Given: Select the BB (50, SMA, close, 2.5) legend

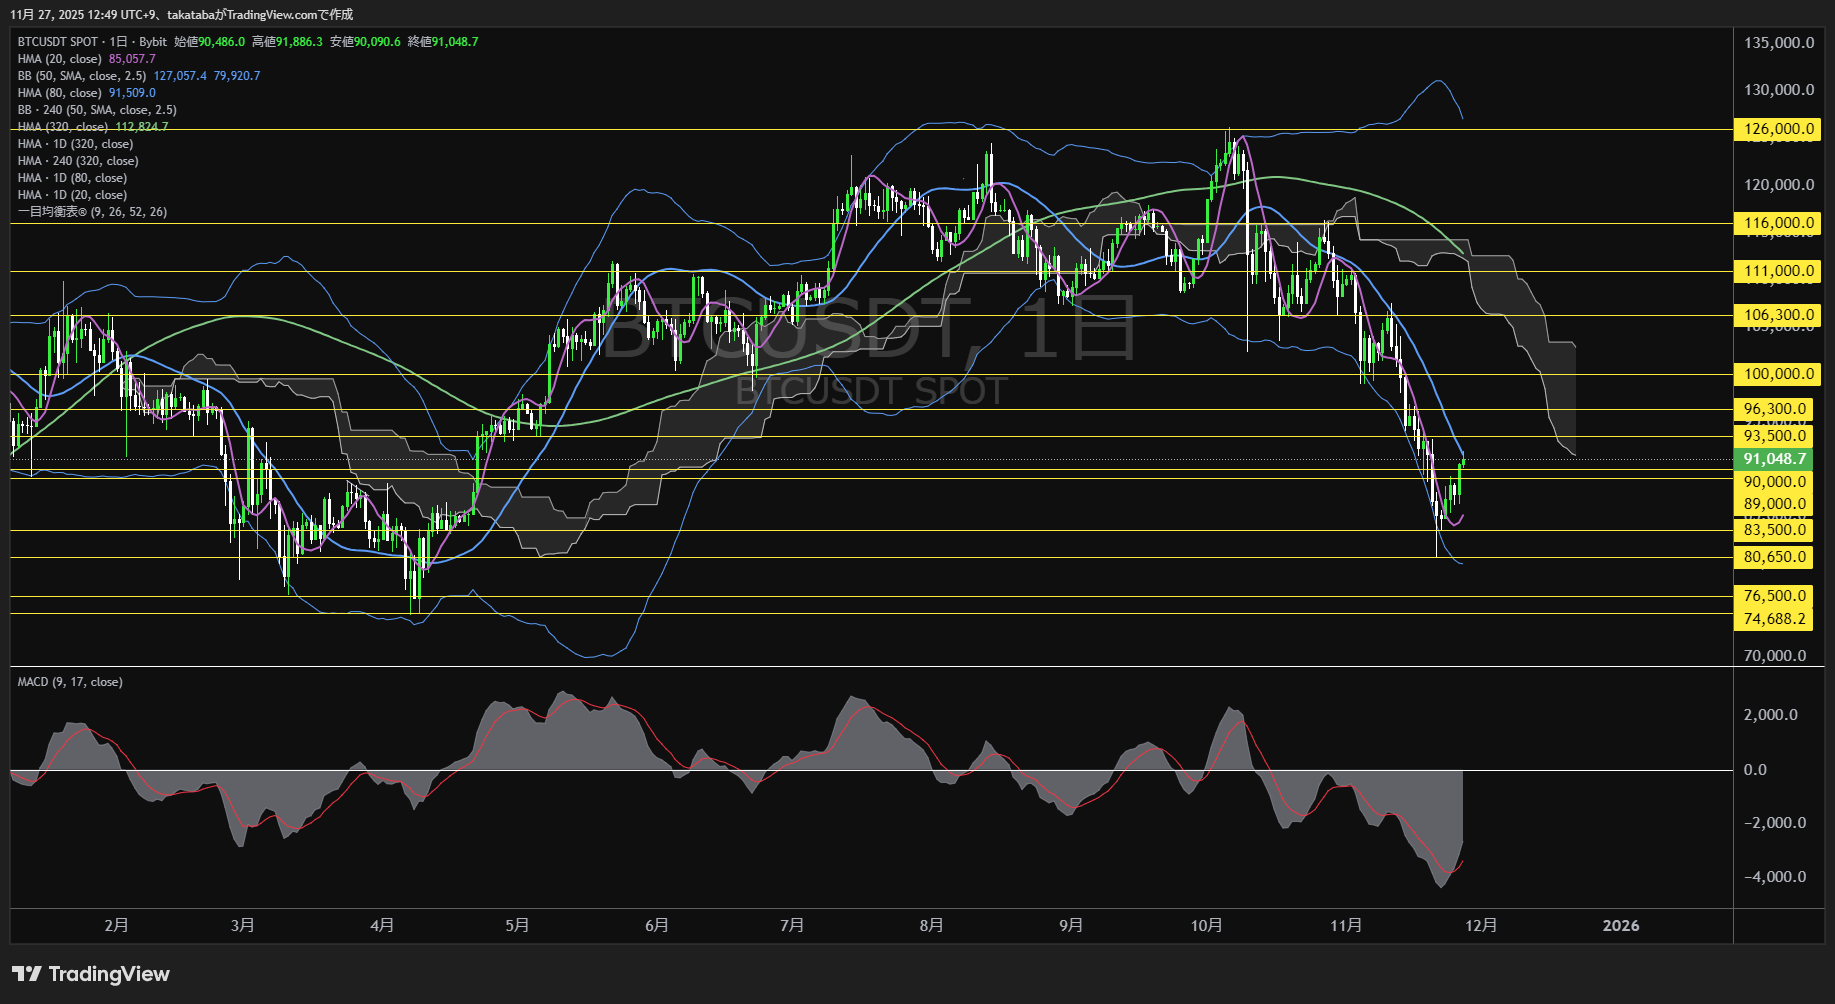Looking at the screenshot, I should (82, 76).
